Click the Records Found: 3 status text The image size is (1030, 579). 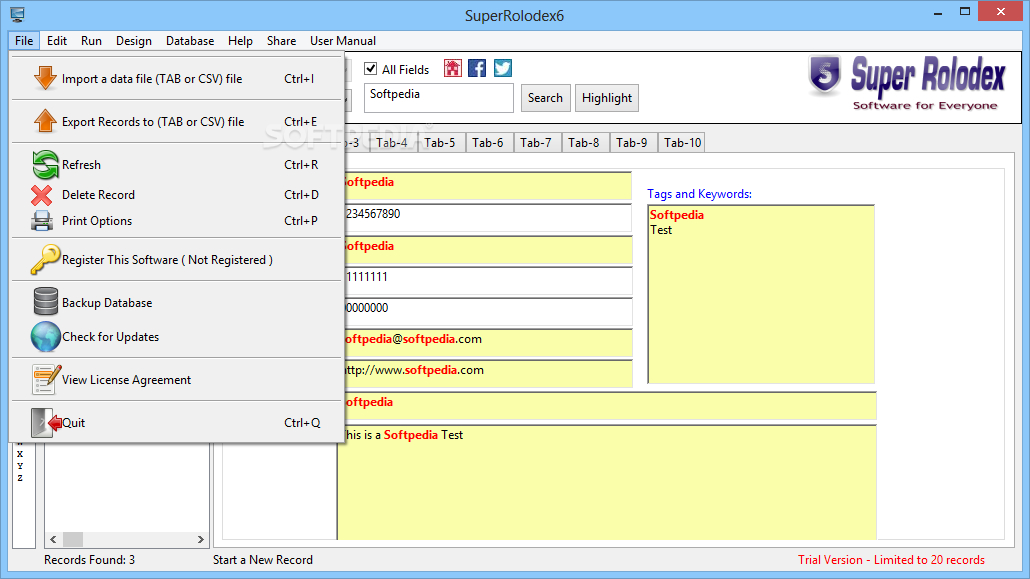click(x=89, y=560)
